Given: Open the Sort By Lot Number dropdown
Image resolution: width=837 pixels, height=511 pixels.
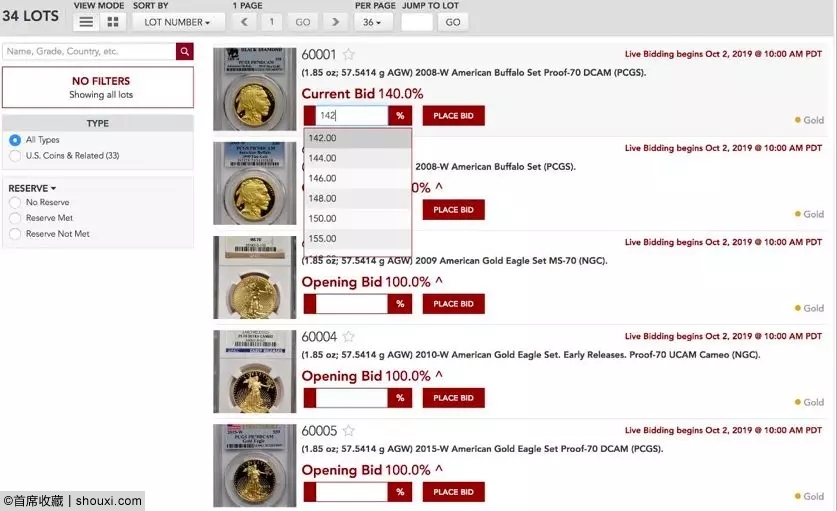Looking at the screenshot, I should (x=178, y=22).
